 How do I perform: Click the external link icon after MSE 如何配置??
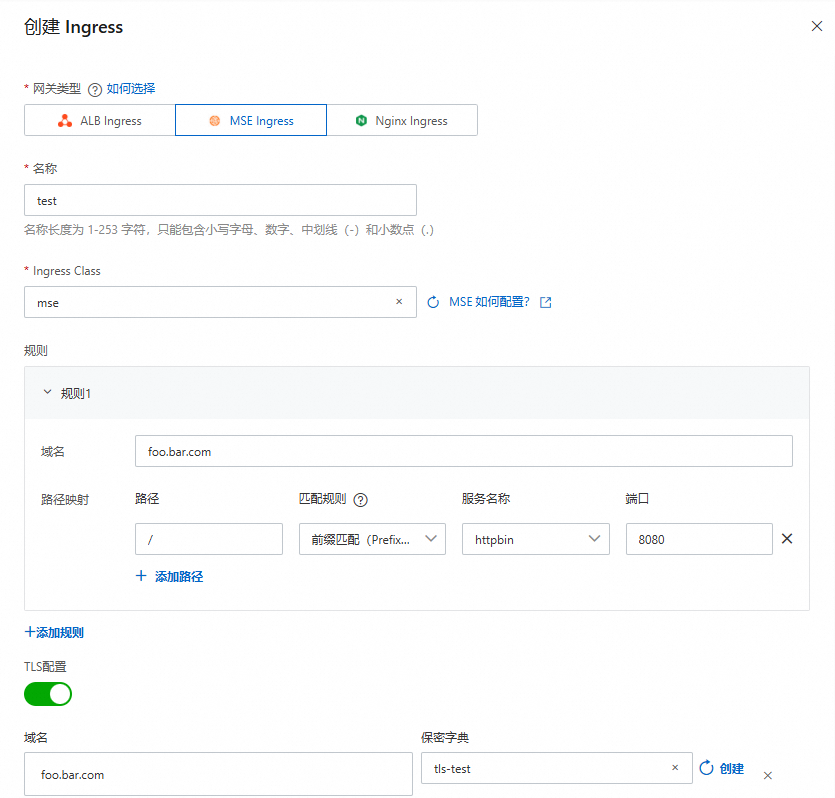point(545,302)
